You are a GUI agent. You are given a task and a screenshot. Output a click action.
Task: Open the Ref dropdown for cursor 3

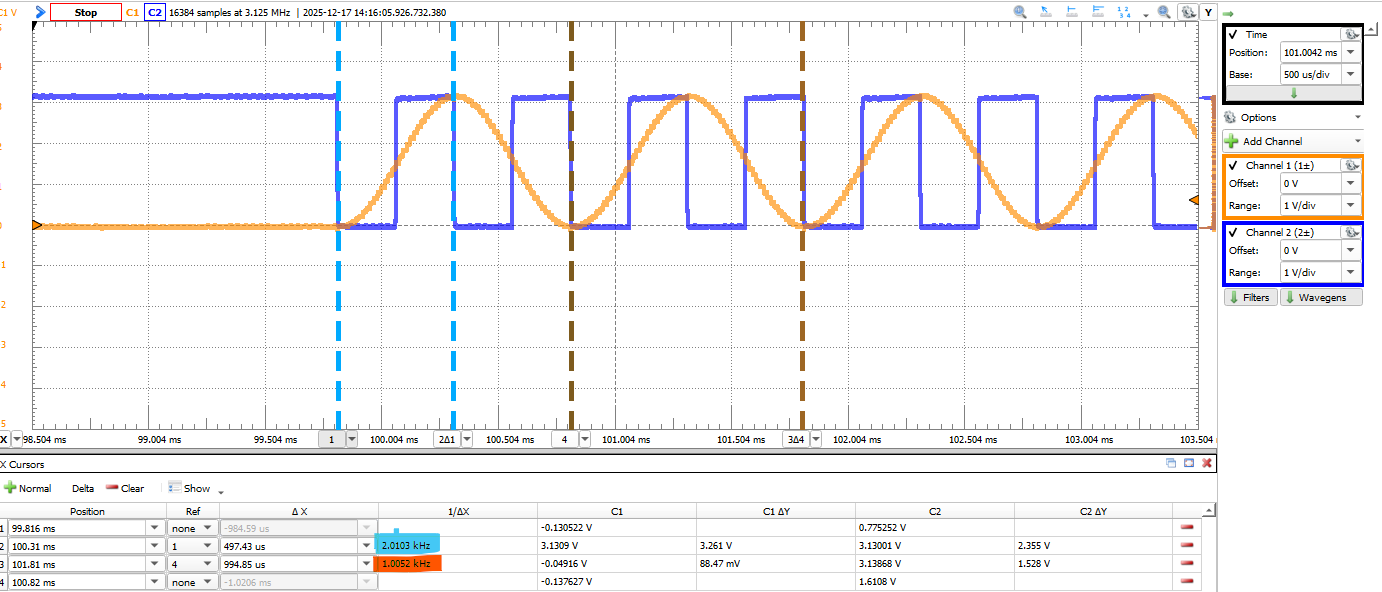(208, 564)
